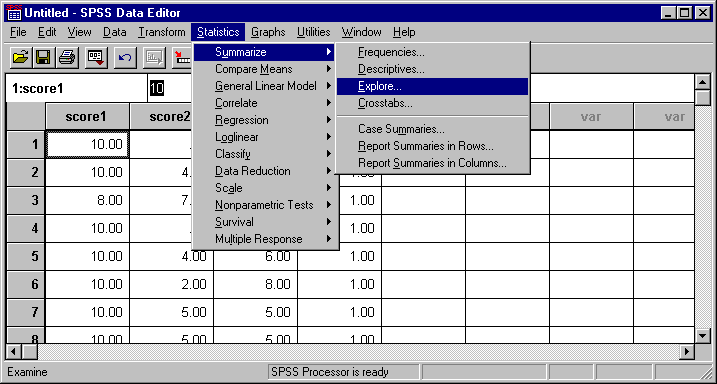Click the horizontal scrollbar thumb
The height and width of the screenshot is (384, 717).
tap(30, 352)
